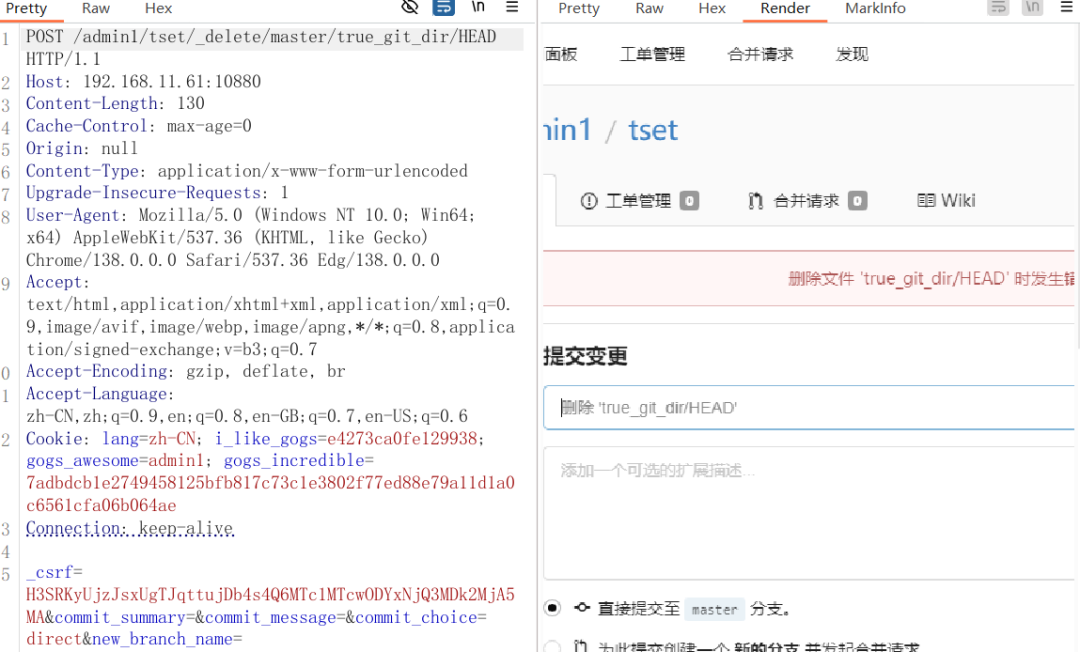Switch request view to Raw tab
1080x652 pixels.
point(96,8)
